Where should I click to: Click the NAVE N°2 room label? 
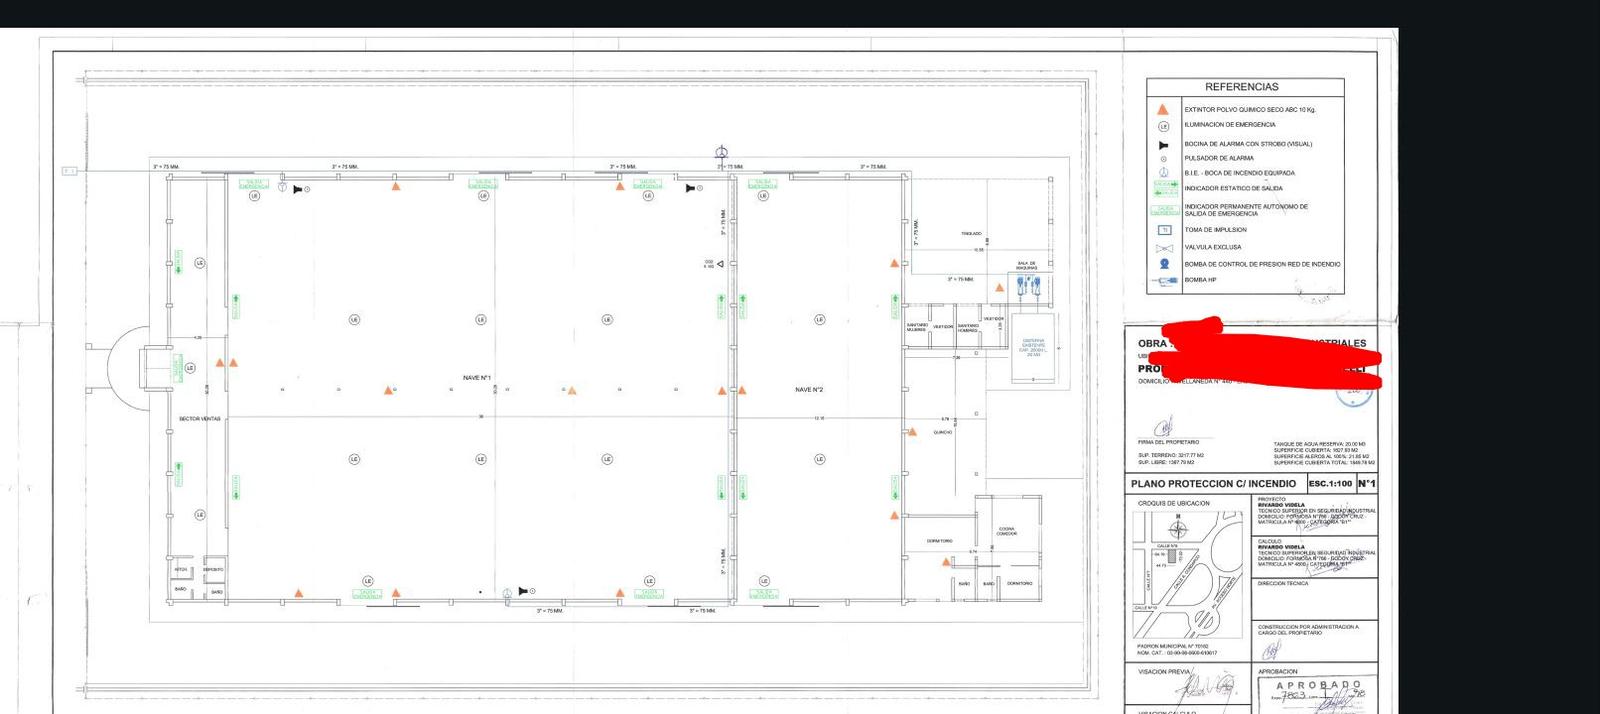809,390
